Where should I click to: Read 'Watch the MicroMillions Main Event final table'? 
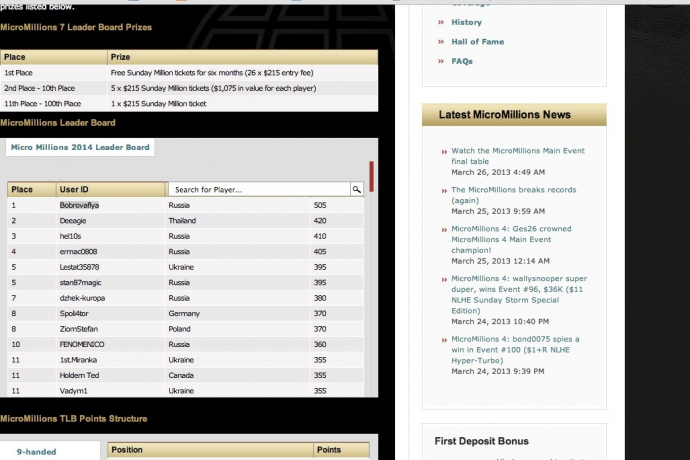click(518, 156)
